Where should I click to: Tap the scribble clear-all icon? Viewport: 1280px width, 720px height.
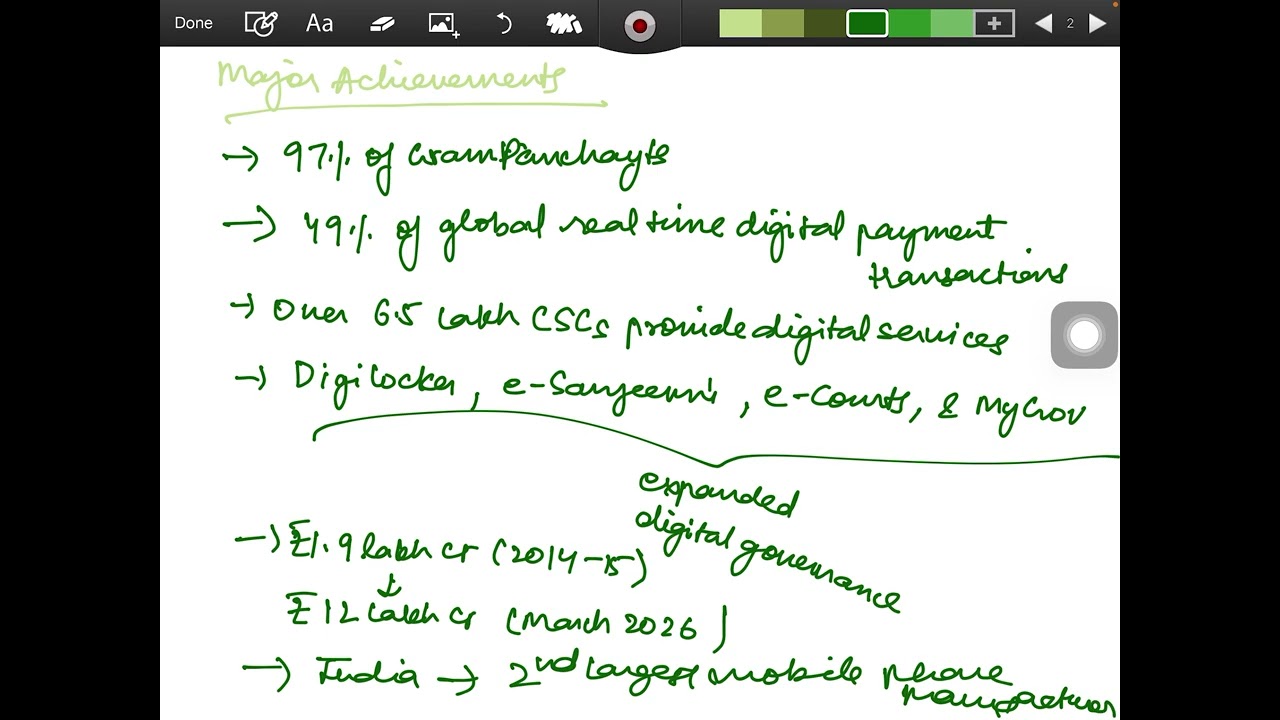tap(564, 24)
